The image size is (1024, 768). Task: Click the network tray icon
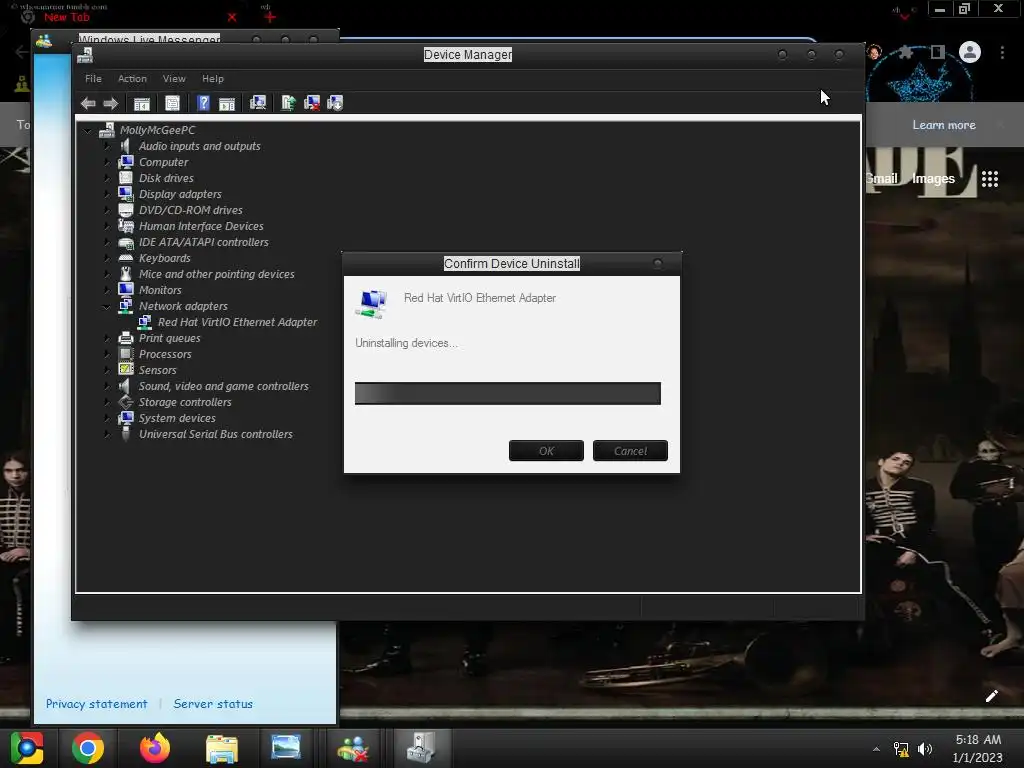901,749
